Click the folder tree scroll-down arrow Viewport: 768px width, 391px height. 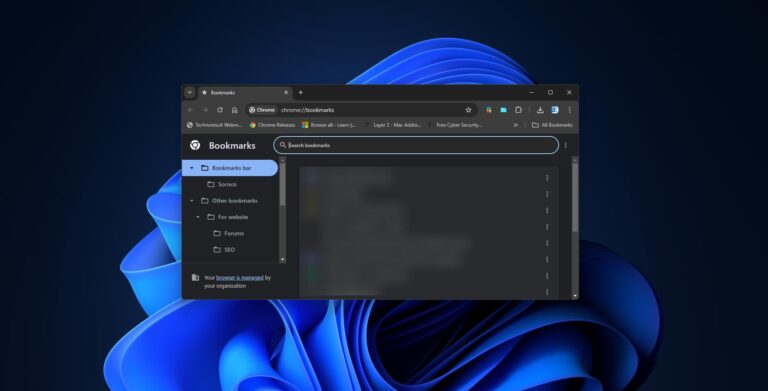[x=282, y=260]
